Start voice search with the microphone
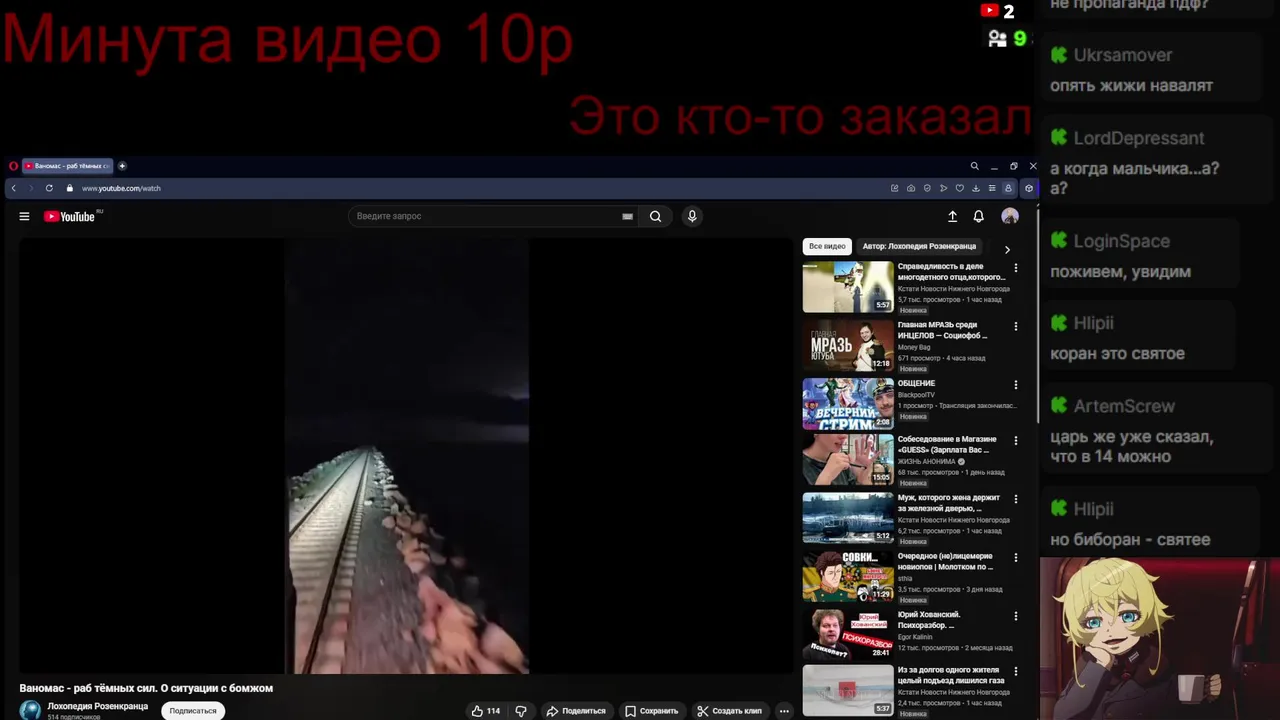Screen dimensions: 1280x720 click(x=691, y=216)
